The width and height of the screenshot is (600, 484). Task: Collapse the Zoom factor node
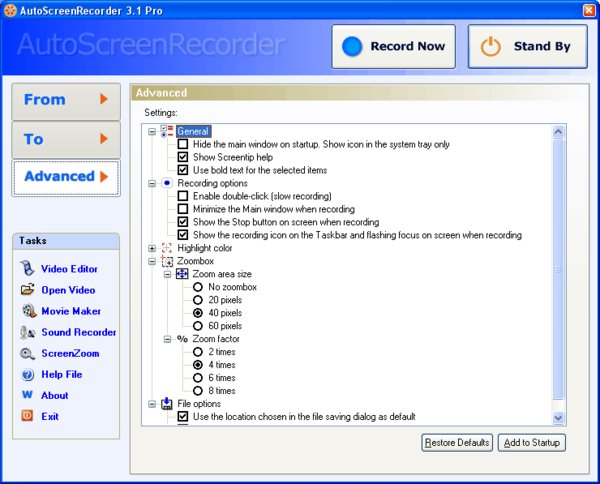(167, 339)
